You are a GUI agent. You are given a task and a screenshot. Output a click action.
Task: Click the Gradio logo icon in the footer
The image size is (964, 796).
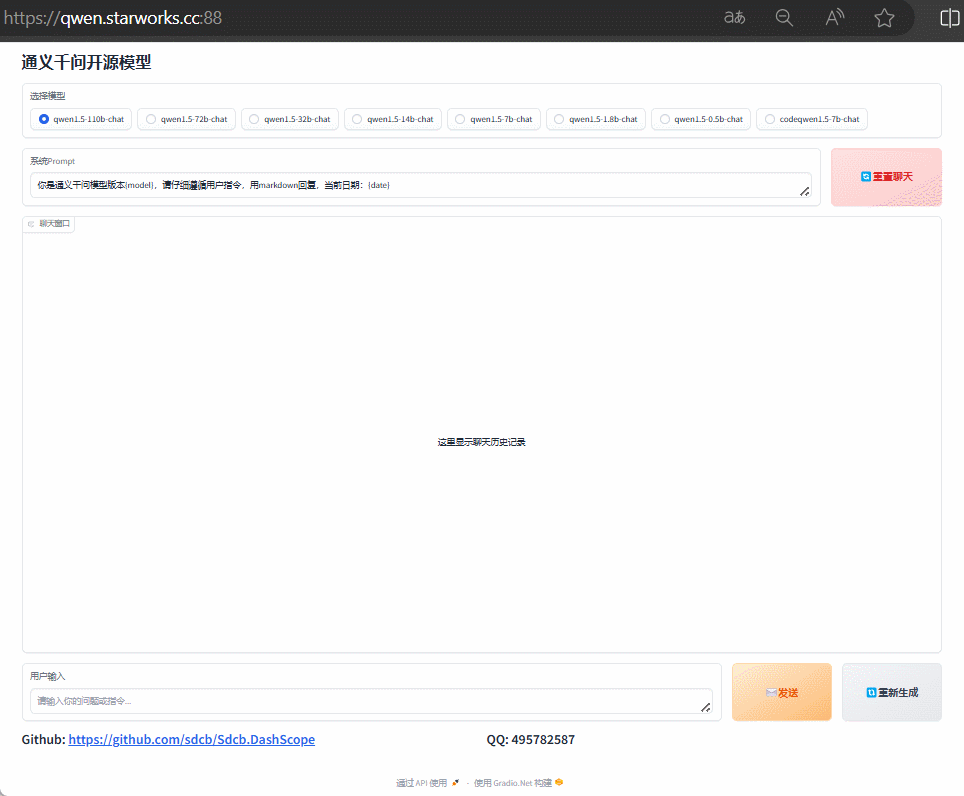tap(557, 782)
